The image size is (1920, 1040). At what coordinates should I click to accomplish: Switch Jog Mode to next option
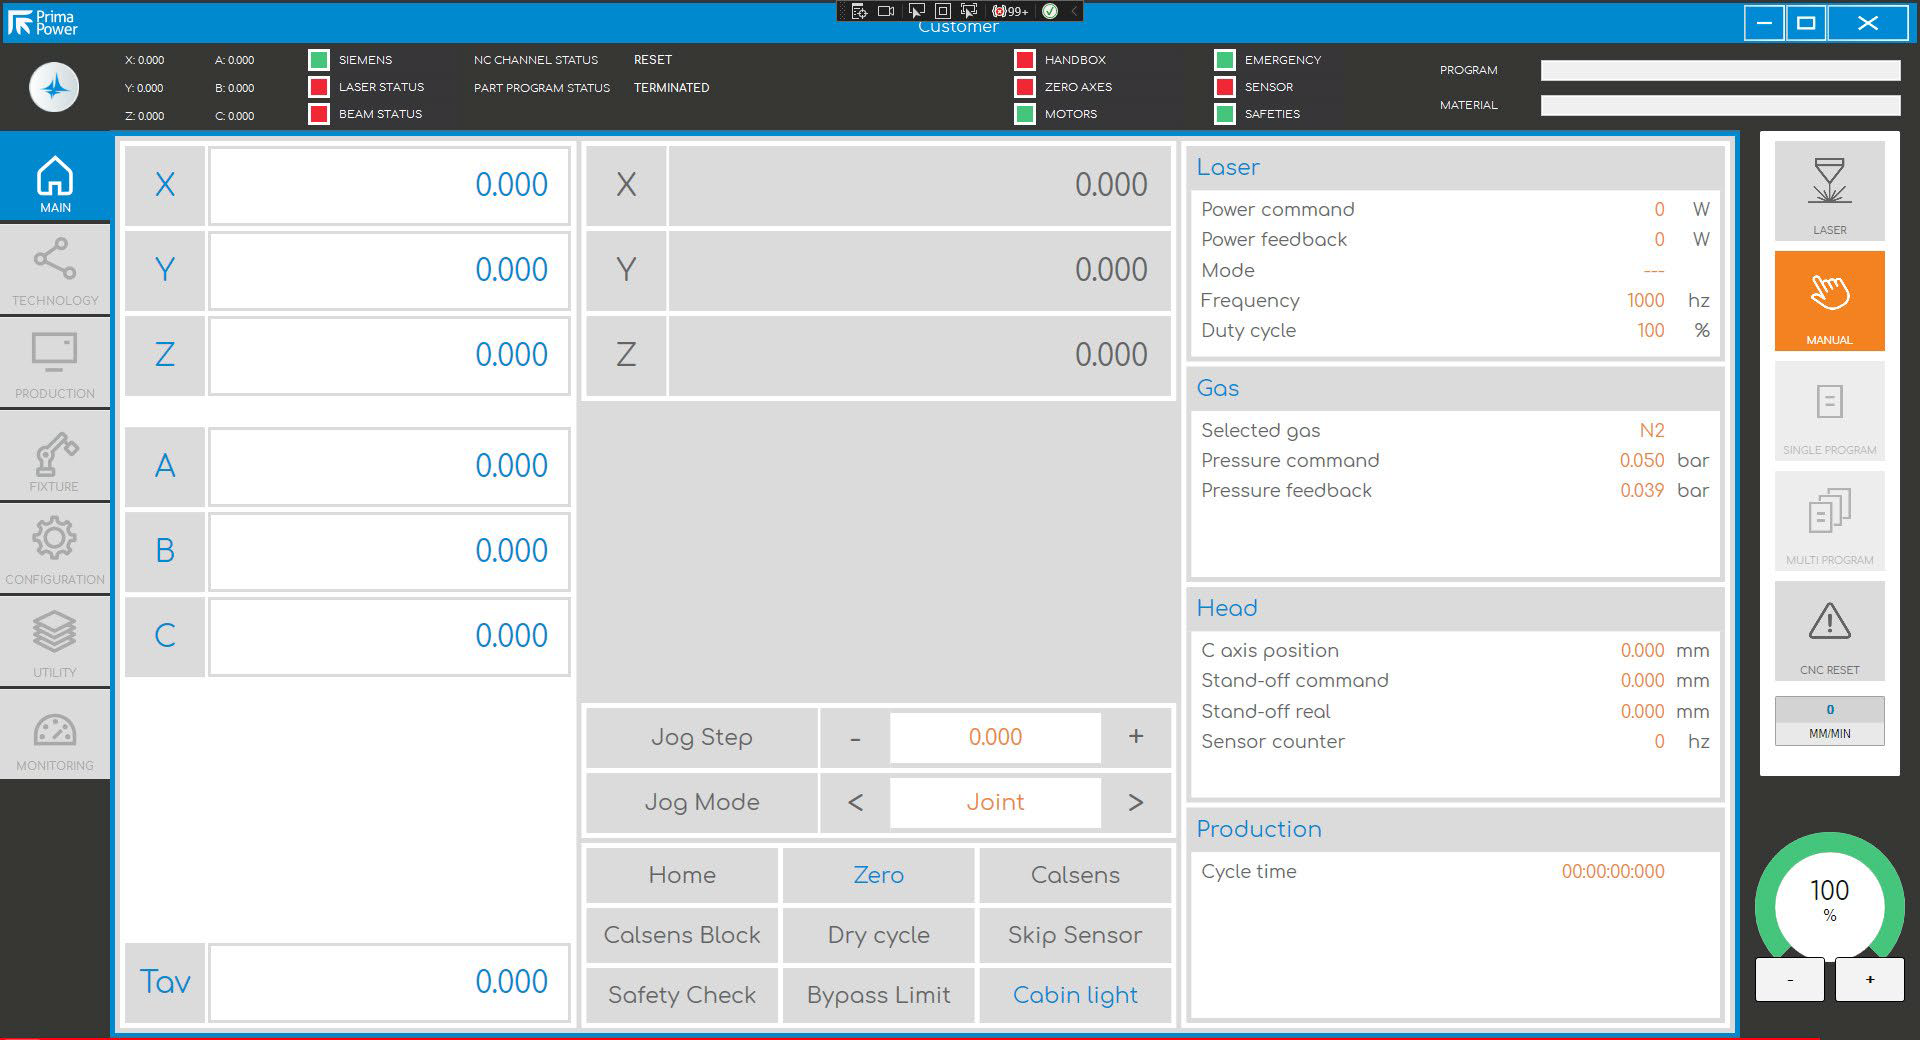(1135, 802)
